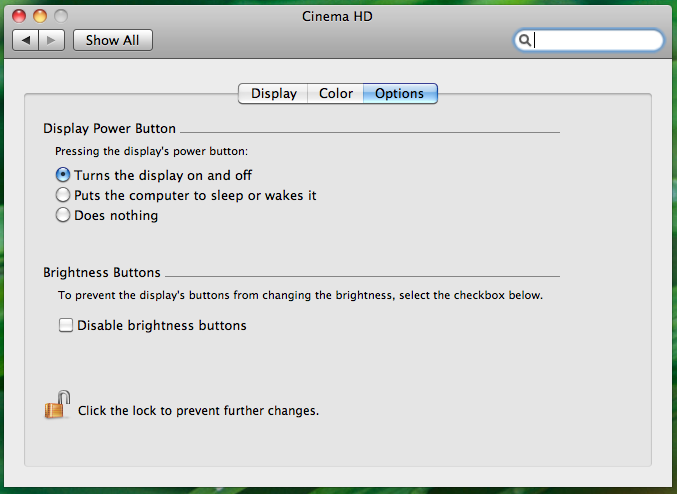The image size is (677, 494).
Task: Click the "Brightness Buttons" heading
Action: [101, 272]
